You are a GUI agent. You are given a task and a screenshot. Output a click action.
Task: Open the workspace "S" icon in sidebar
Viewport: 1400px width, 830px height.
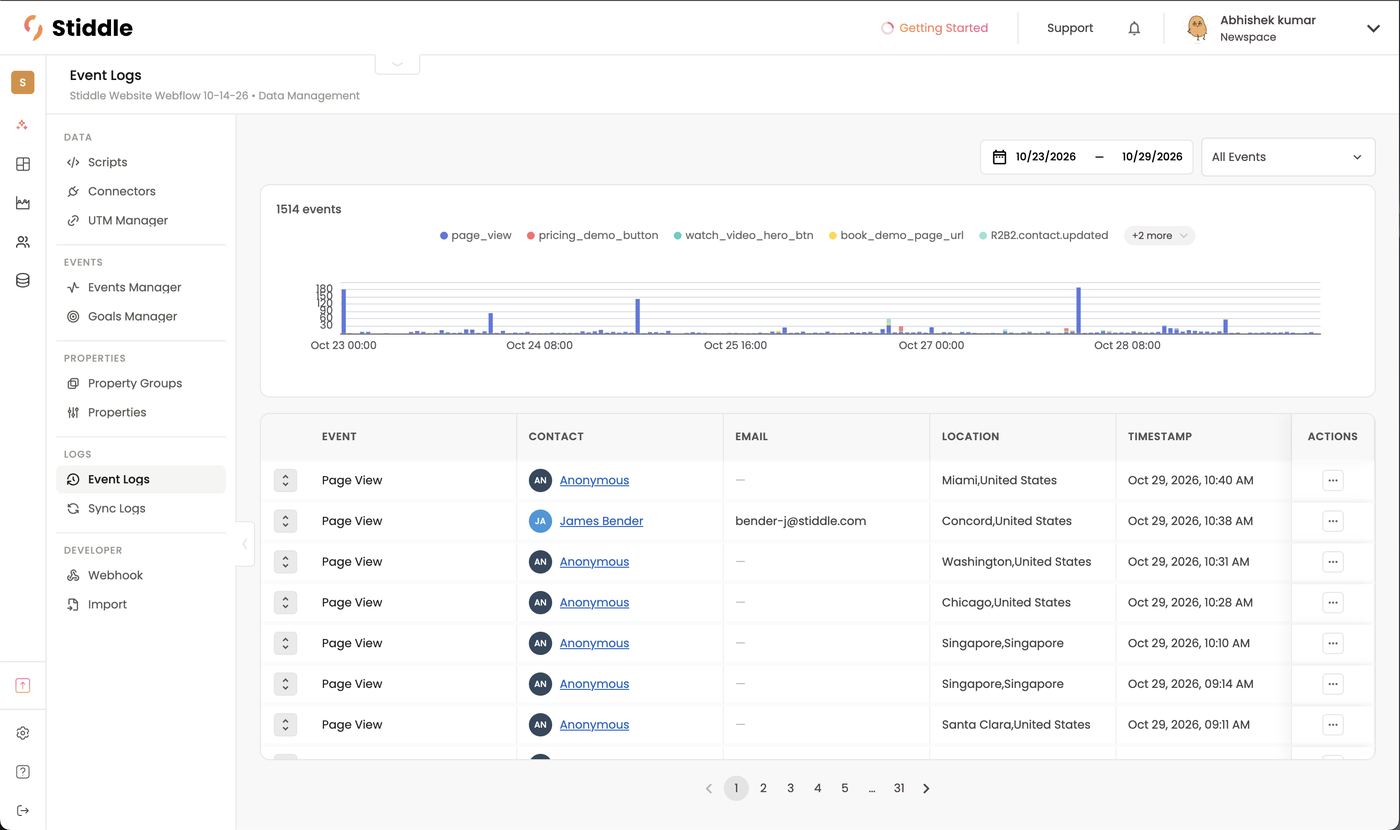pos(23,82)
